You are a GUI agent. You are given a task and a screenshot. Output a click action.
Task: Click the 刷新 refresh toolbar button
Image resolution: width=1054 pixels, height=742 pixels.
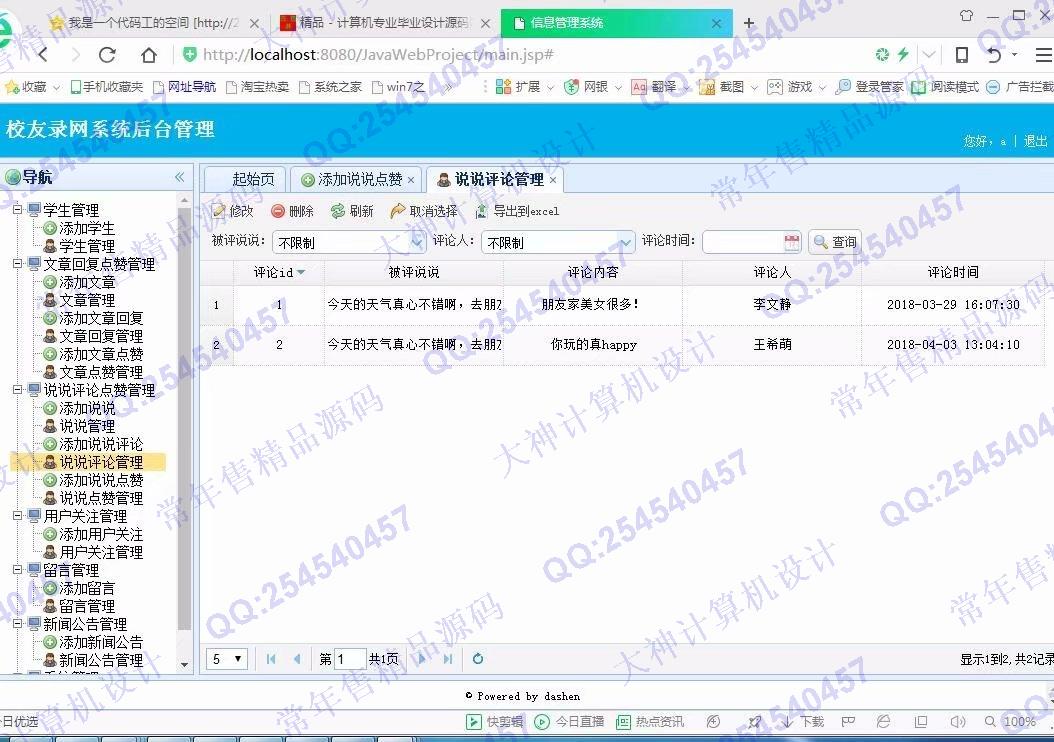352,211
